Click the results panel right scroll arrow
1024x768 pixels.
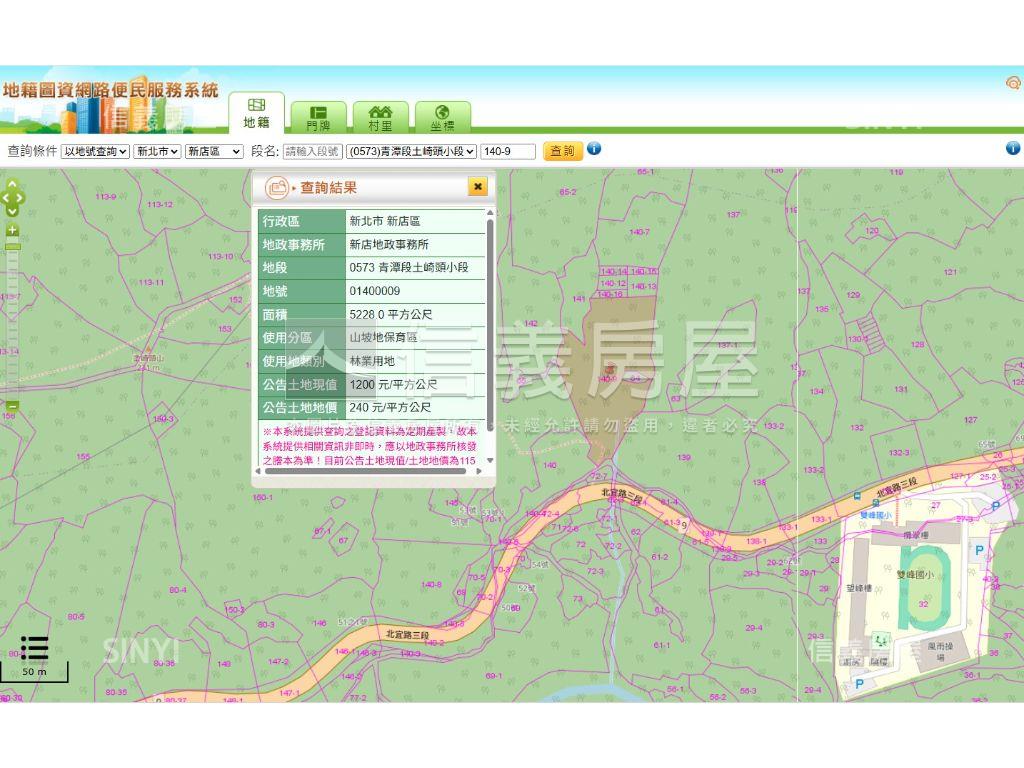coord(479,470)
